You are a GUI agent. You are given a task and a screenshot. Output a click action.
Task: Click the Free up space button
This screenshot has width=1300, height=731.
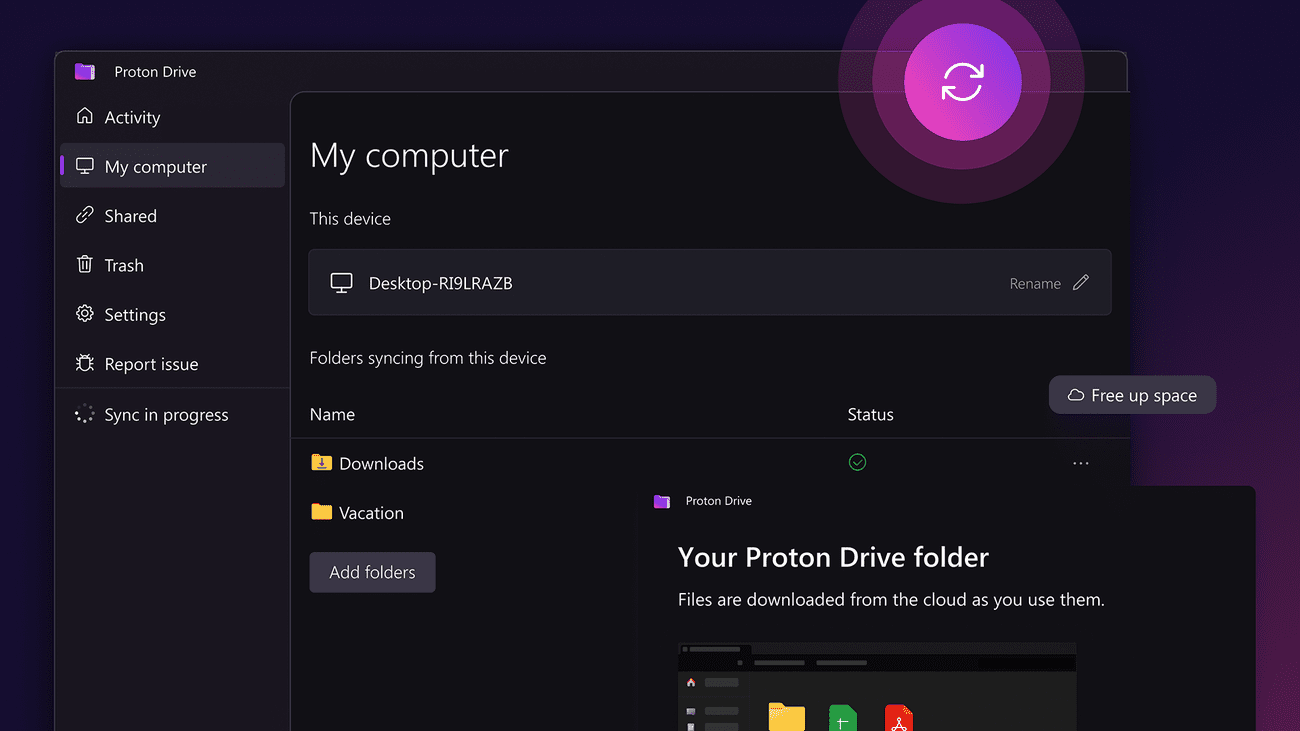(1132, 394)
